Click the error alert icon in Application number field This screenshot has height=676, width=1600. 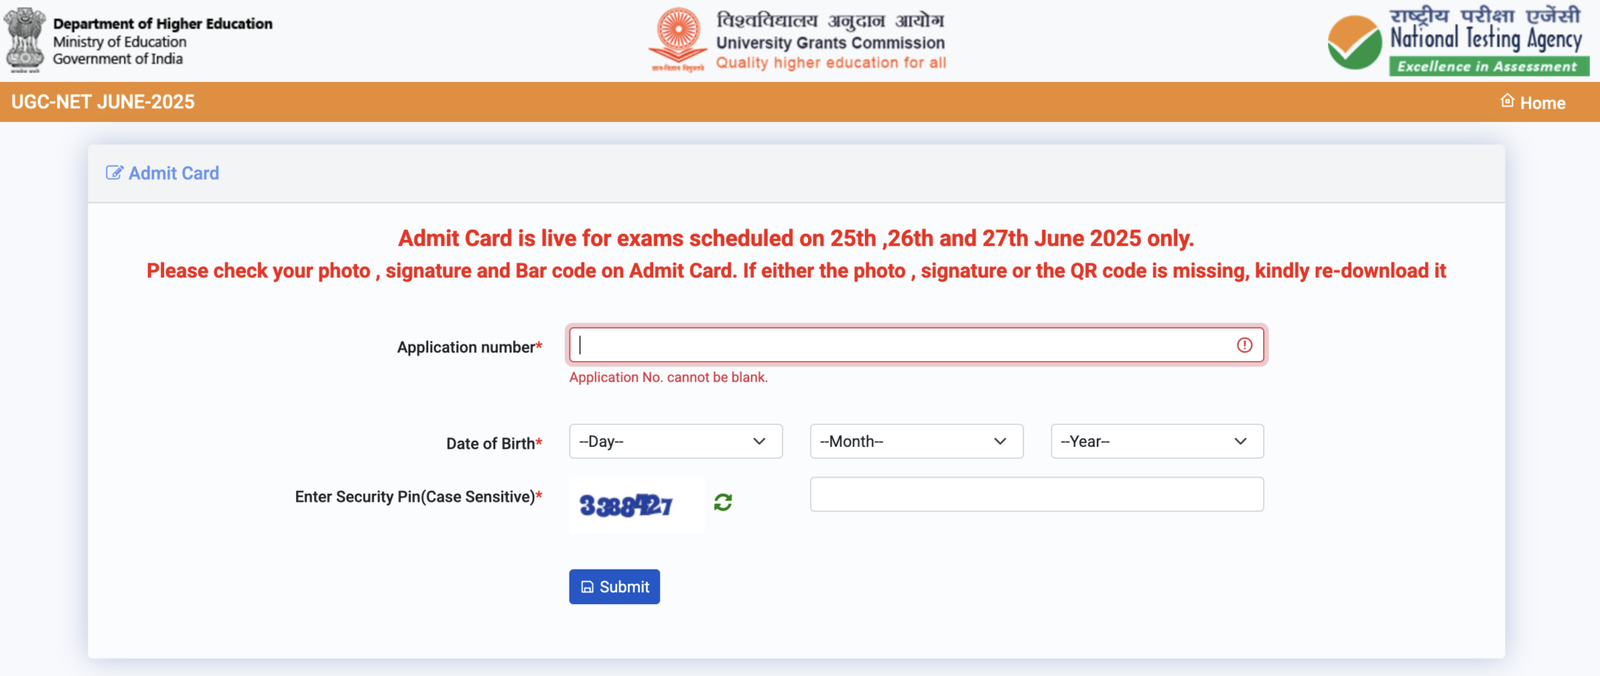click(x=1243, y=344)
